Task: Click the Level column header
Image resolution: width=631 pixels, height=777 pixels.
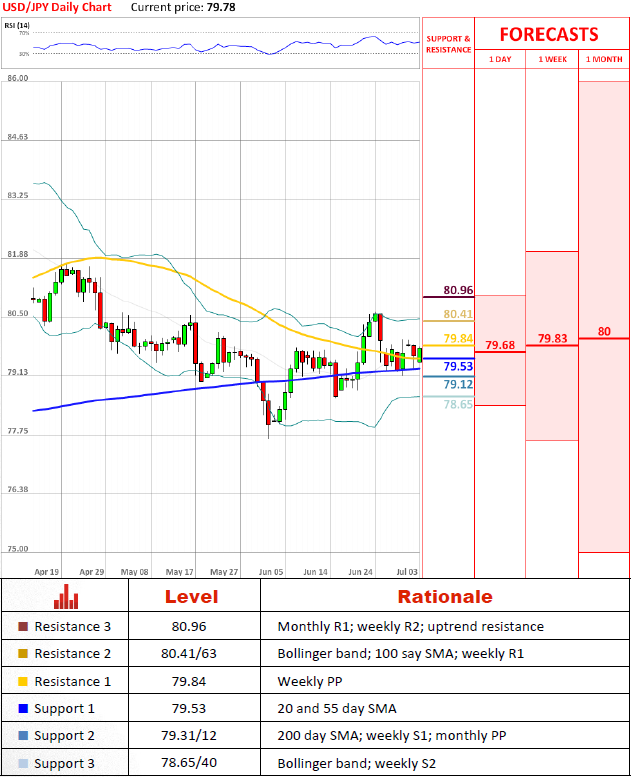Action: click(191, 597)
